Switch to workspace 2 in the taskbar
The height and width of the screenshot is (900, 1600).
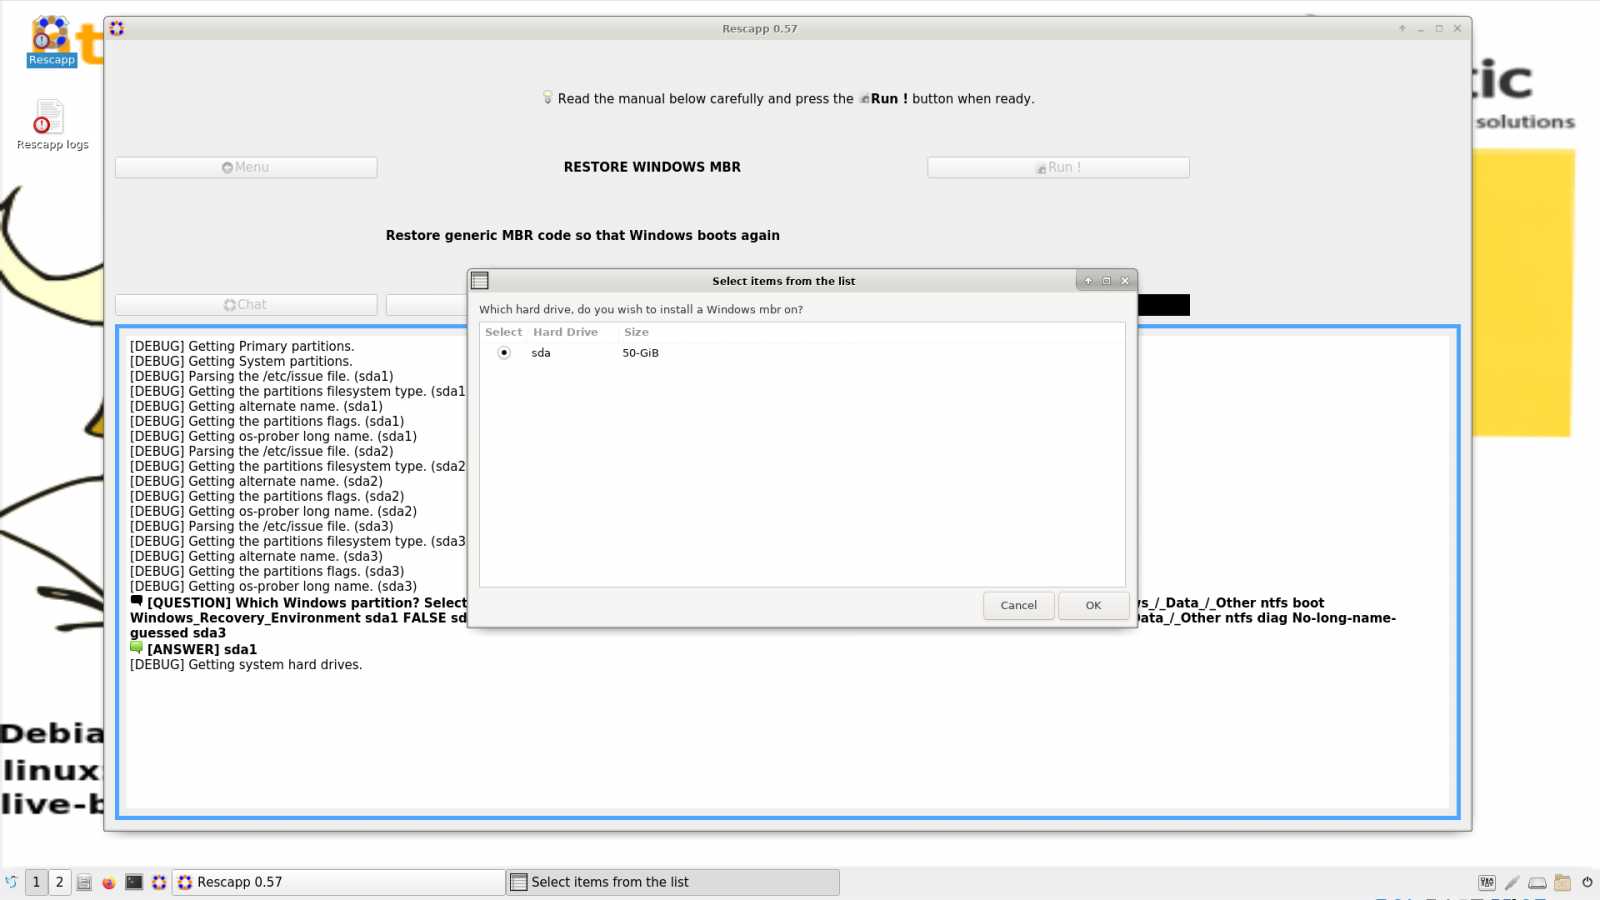point(59,882)
